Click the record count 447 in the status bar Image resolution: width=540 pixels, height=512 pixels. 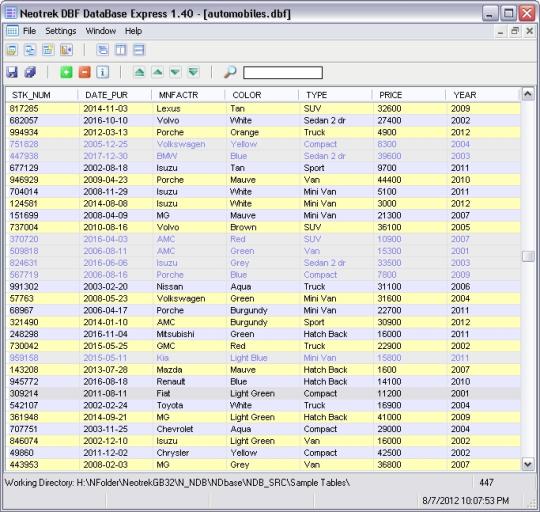pos(486,483)
